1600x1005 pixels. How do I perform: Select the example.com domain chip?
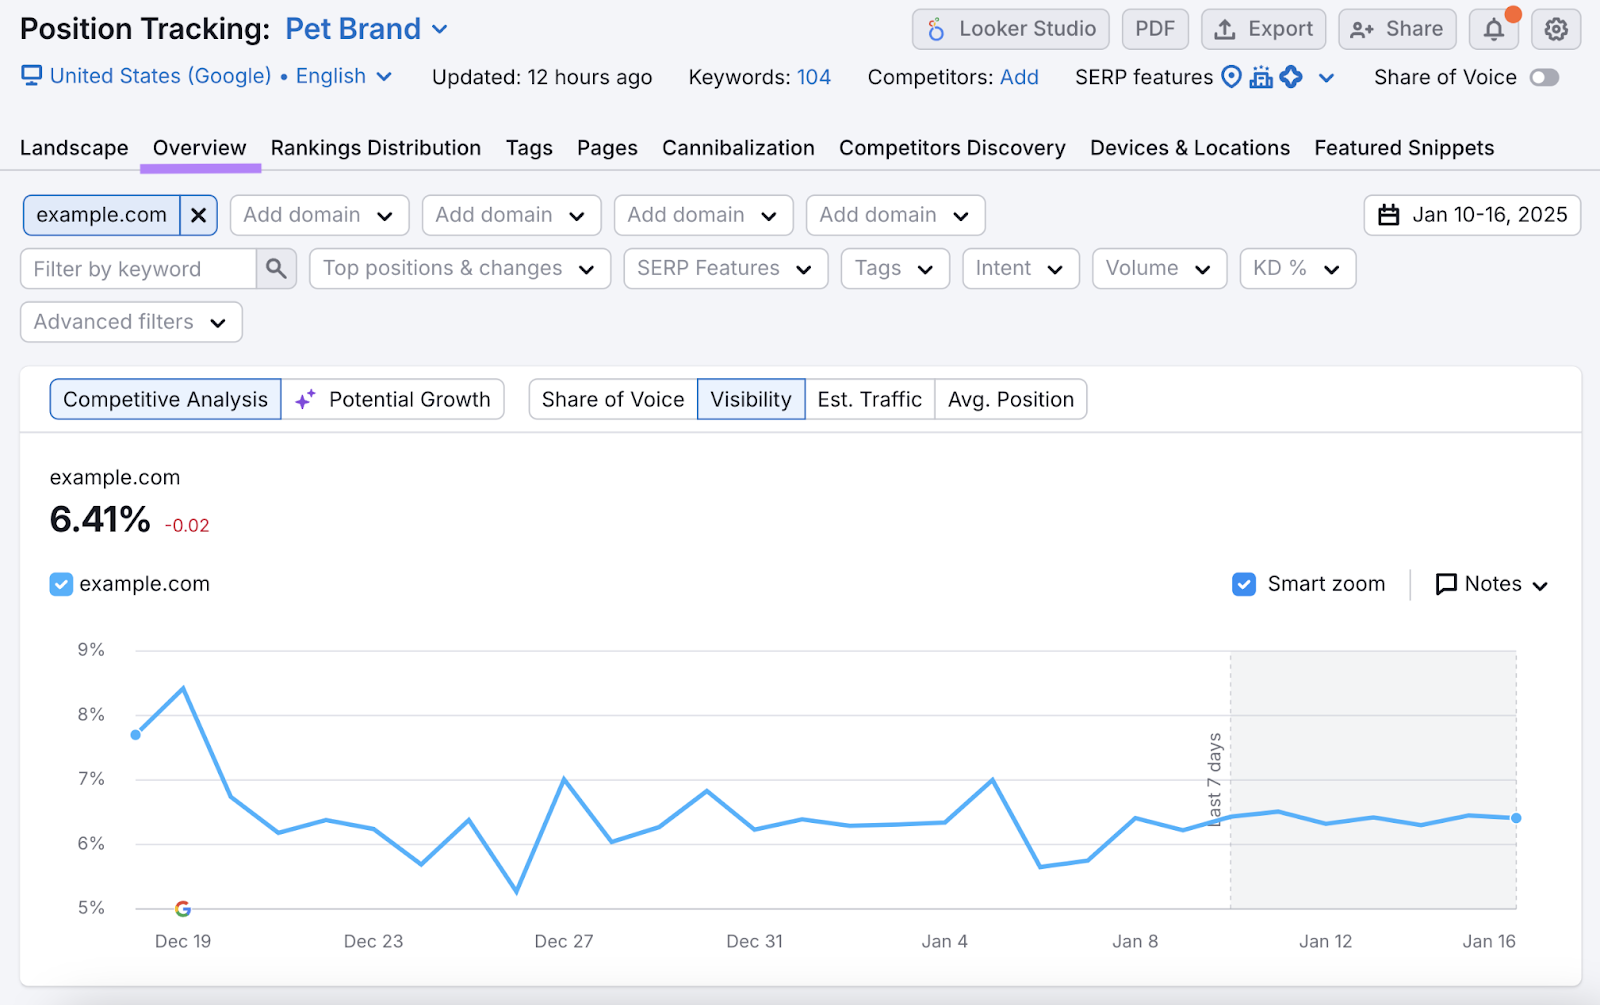point(102,215)
